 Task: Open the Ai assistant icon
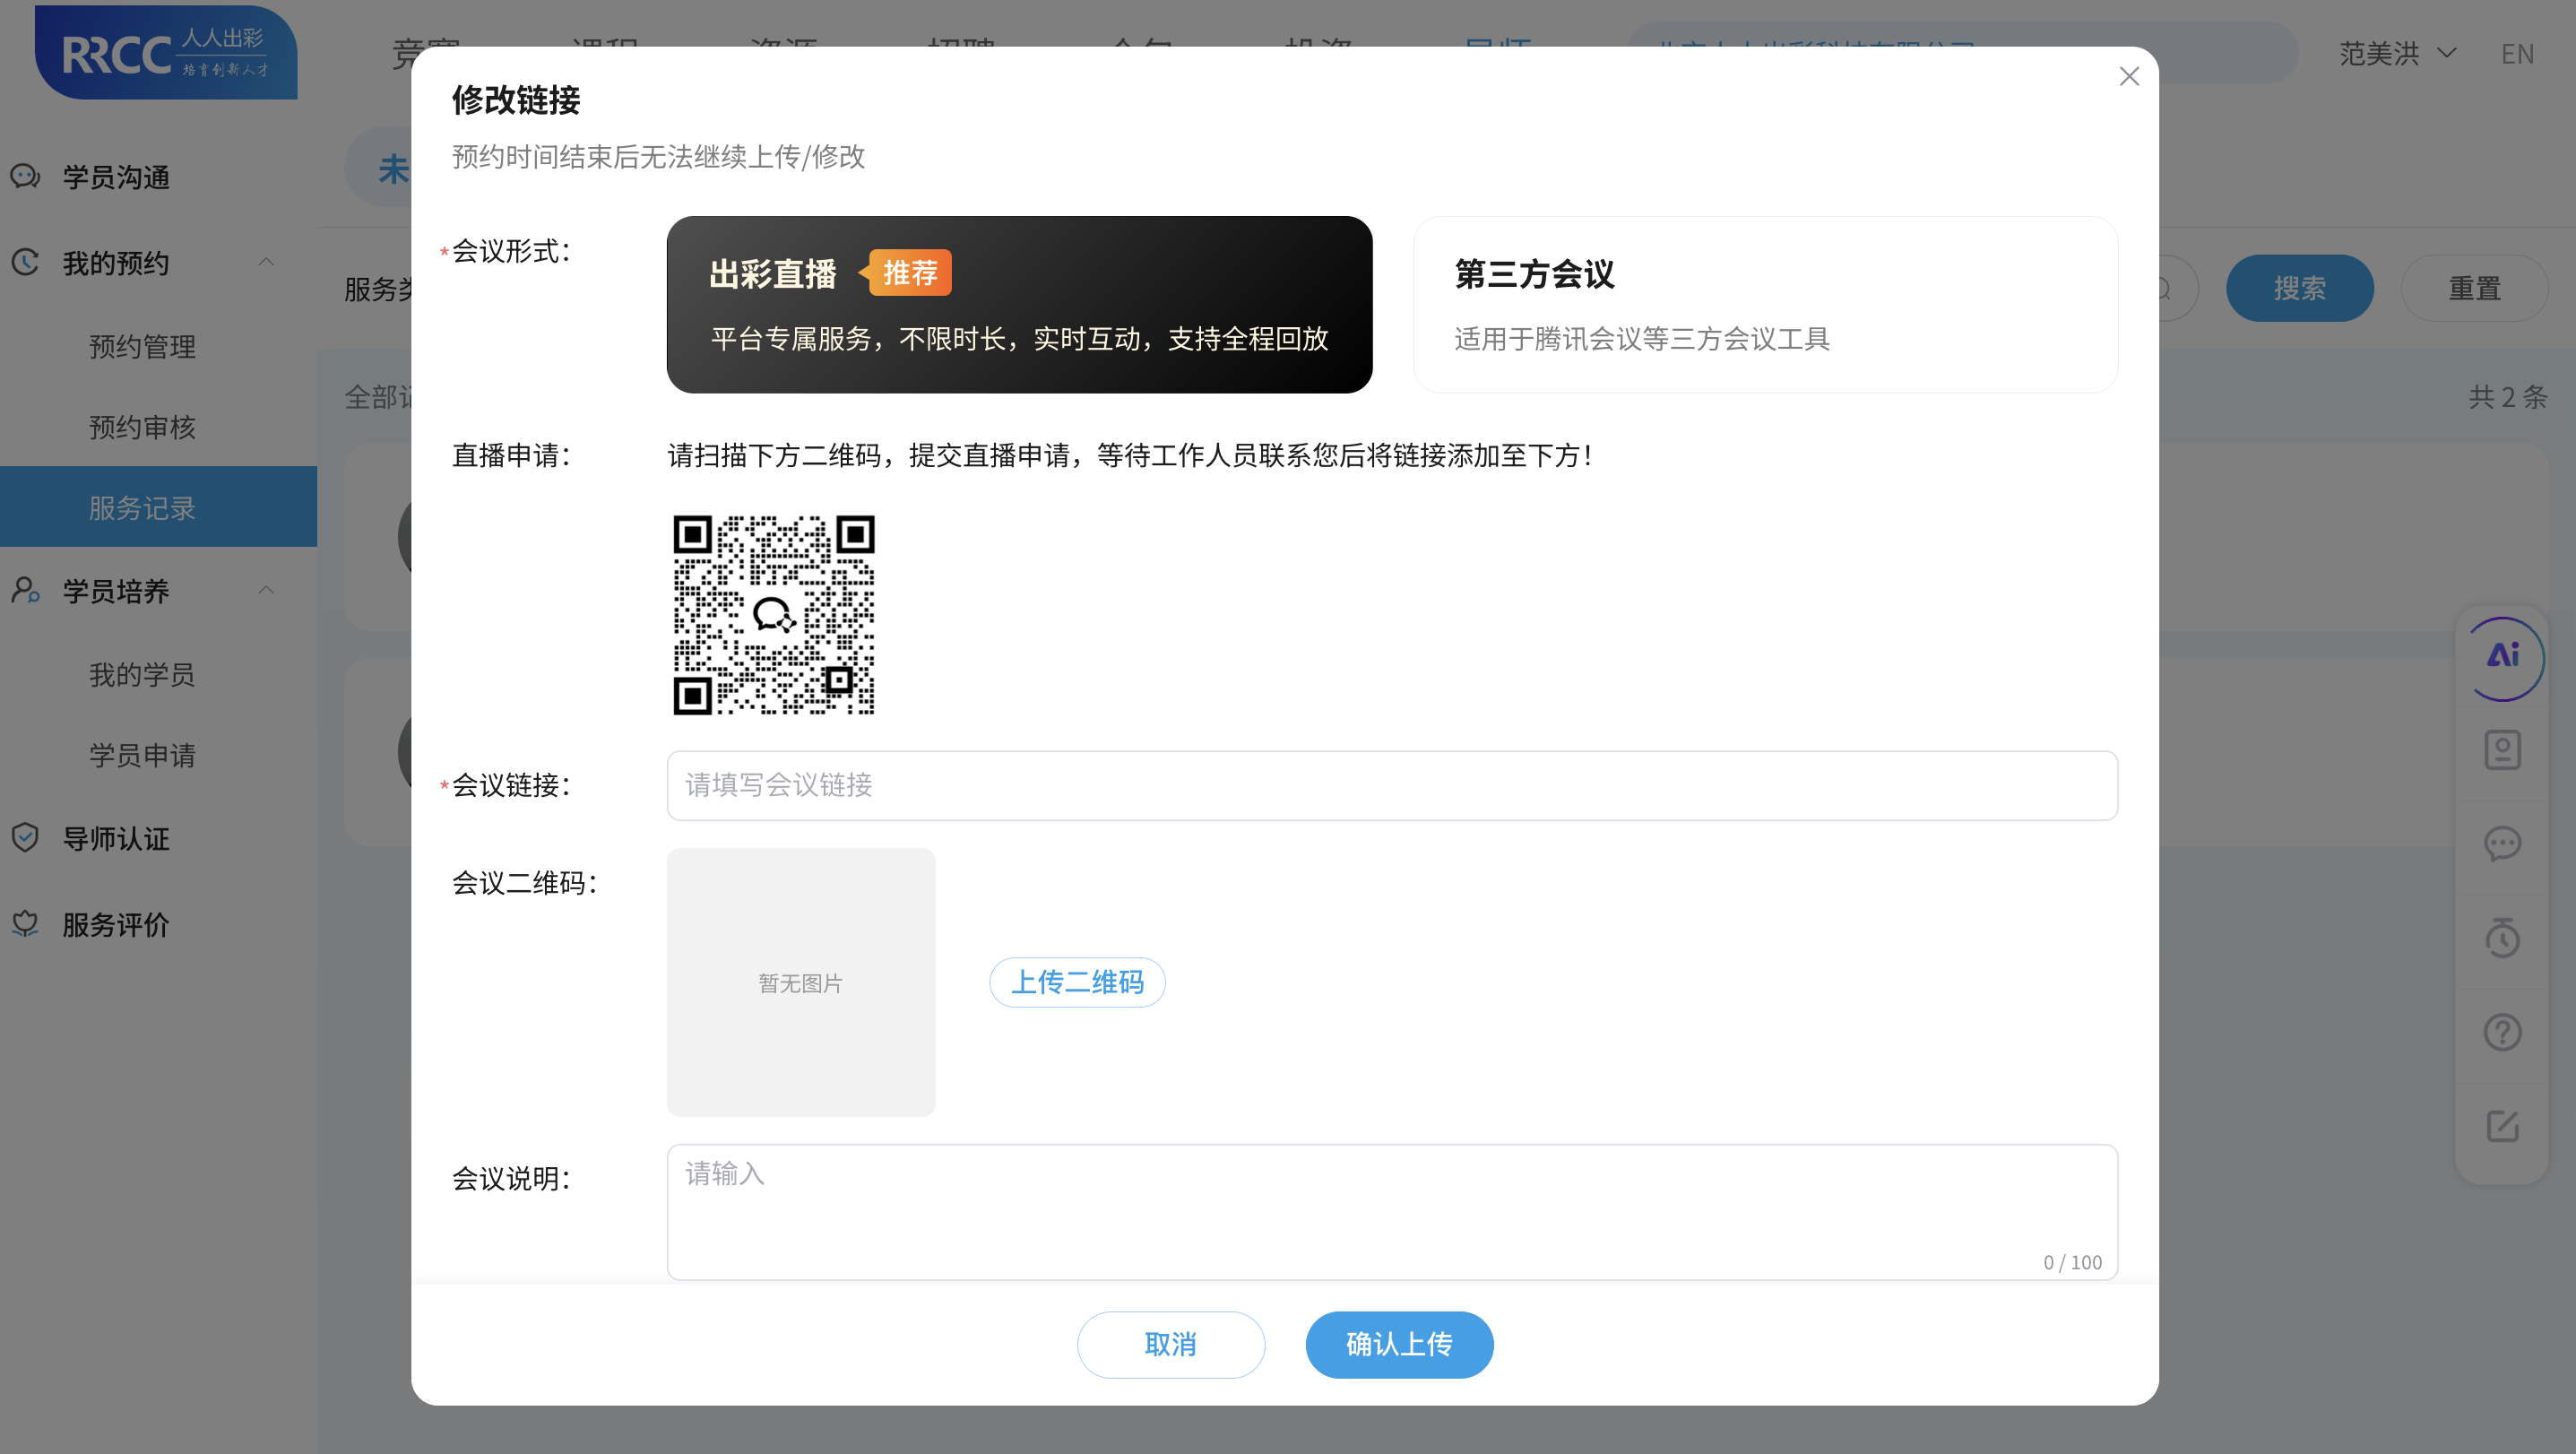(x=2503, y=657)
